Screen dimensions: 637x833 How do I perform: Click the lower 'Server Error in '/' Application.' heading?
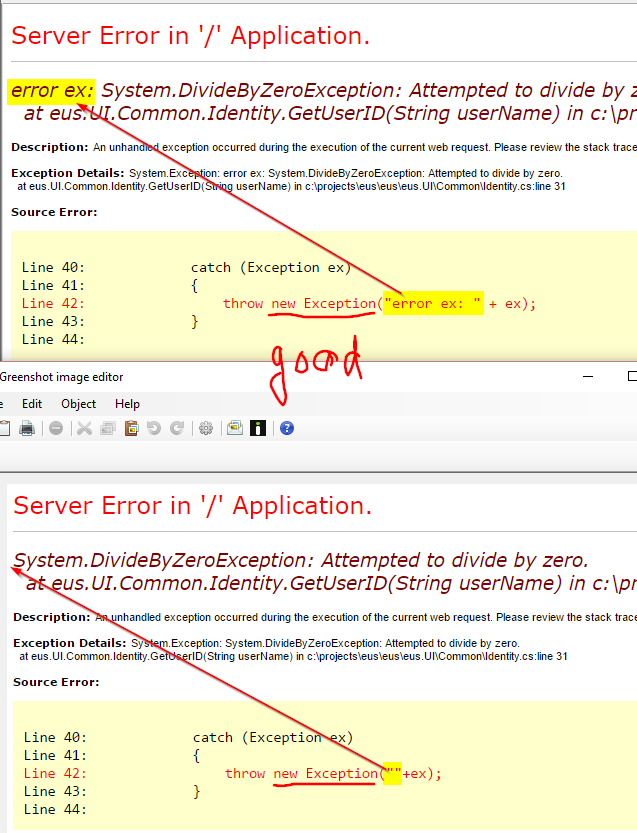pos(192,506)
